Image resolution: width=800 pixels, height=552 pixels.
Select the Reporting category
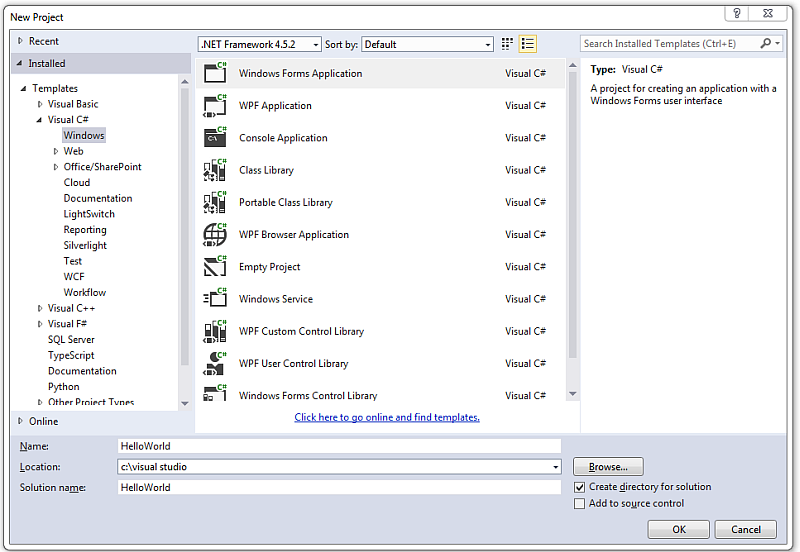[85, 230]
